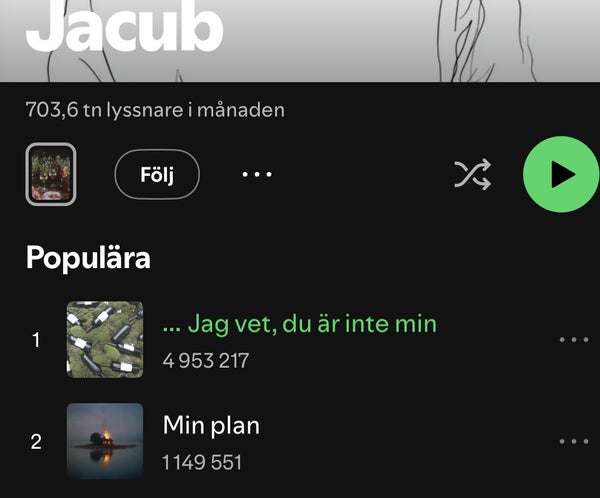
Task: Tap the Jacub artist name header
Action: pos(124,27)
